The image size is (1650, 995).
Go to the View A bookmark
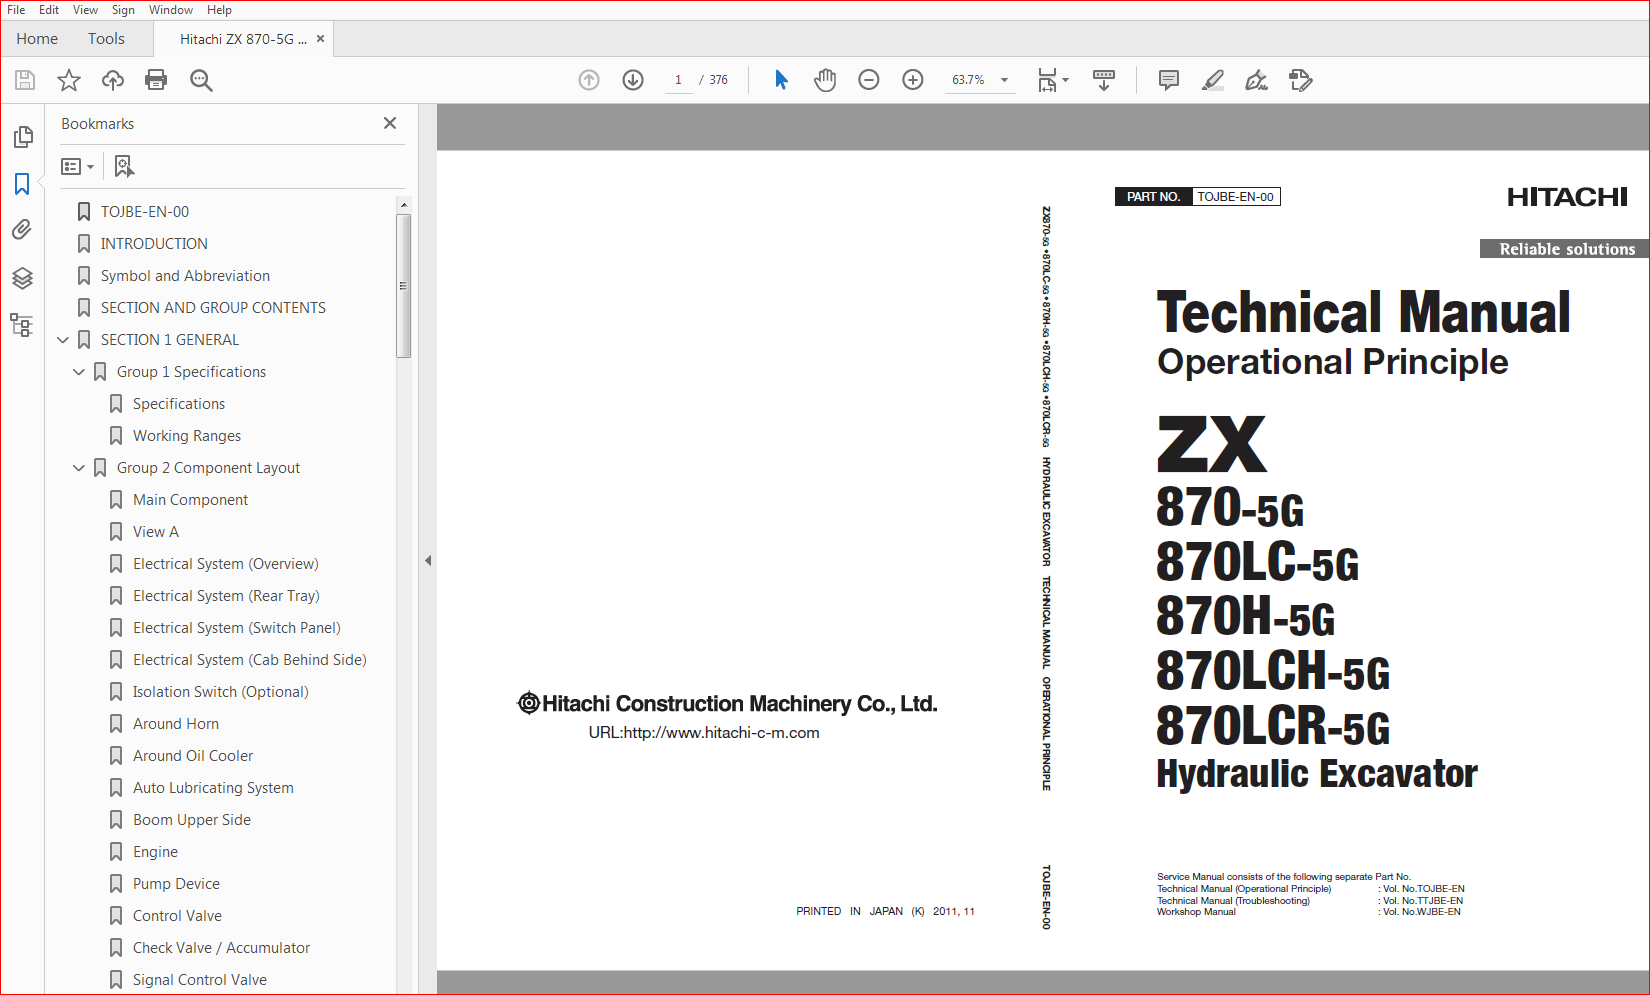(156, 532)
